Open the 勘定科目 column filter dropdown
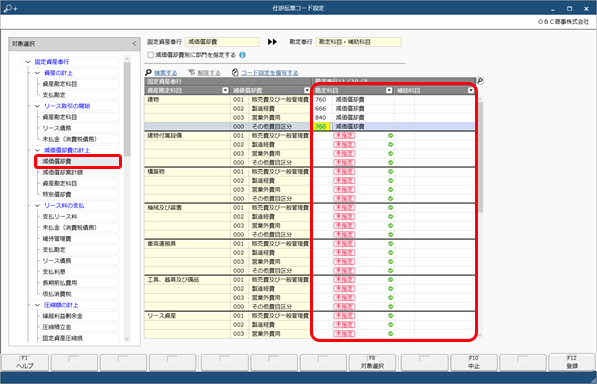This screenshot has height=384, width=597. 389,90
